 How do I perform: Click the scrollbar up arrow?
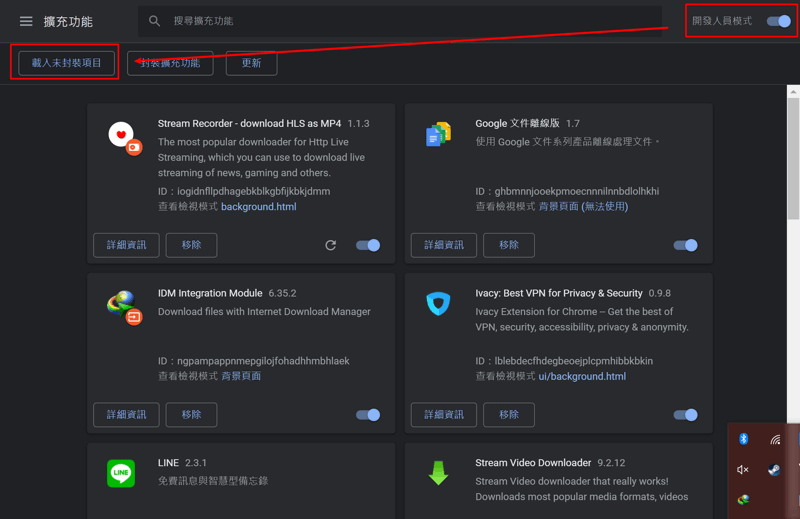pyautogui.click(x=793, y=92)
